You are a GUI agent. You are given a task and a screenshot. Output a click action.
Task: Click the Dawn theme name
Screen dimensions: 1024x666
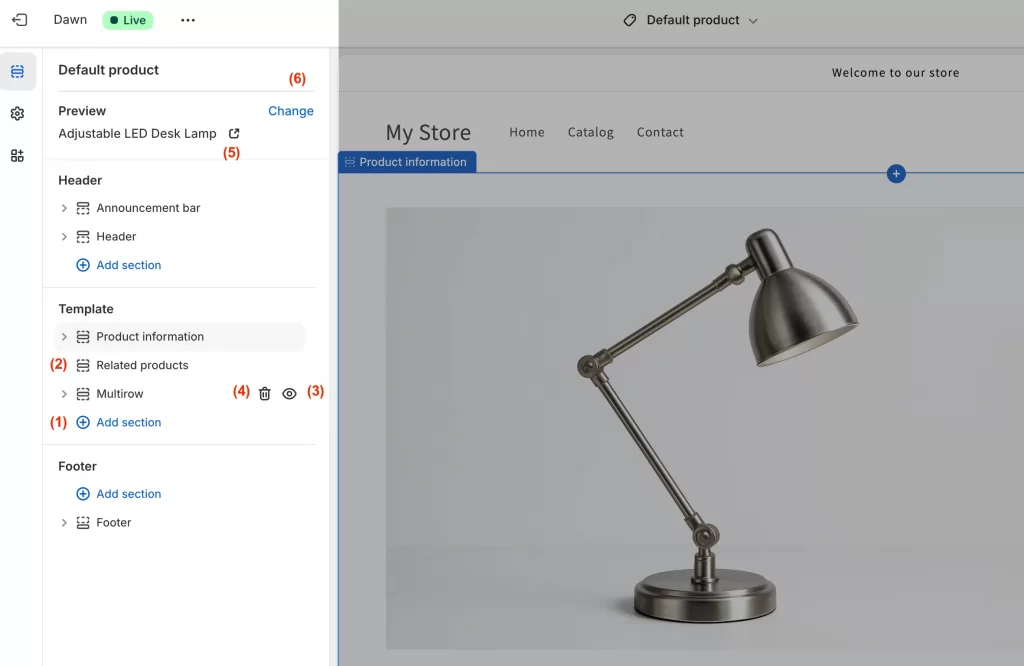pyautogui.click(x=70, y=20)
